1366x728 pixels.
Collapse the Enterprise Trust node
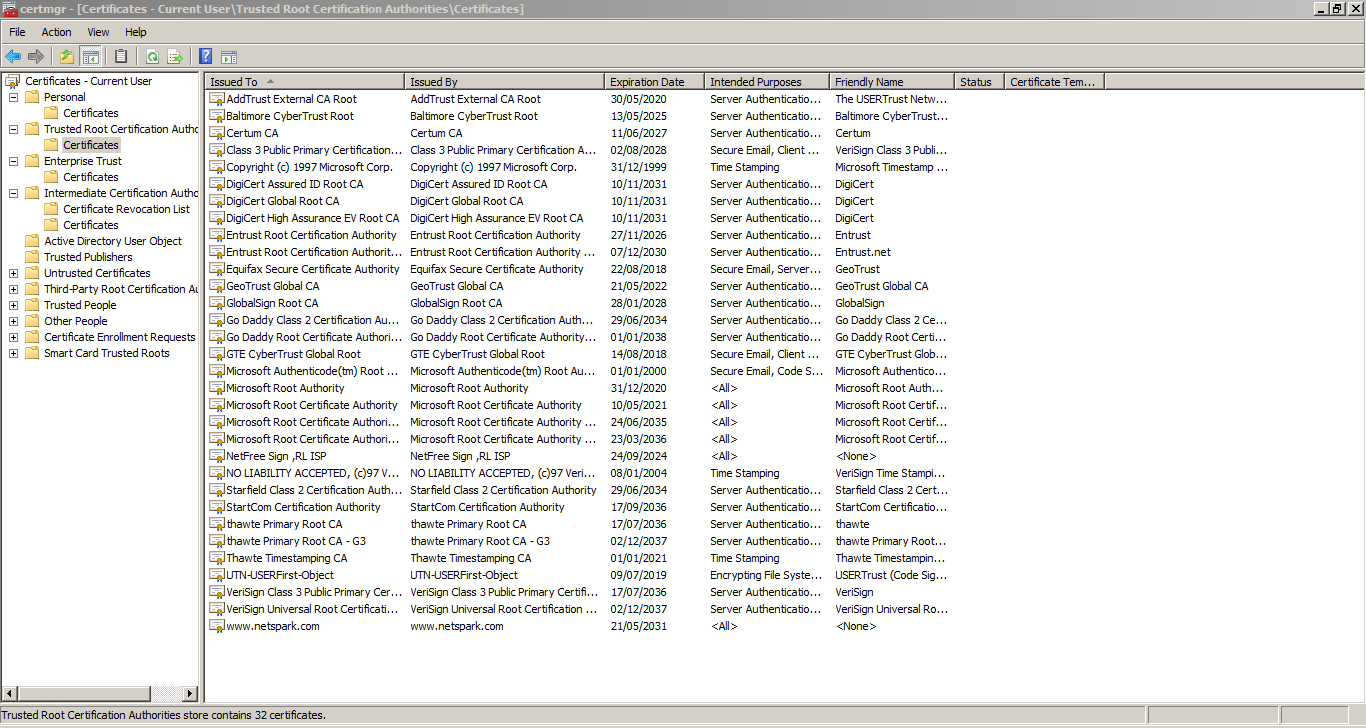pos(13,161)
